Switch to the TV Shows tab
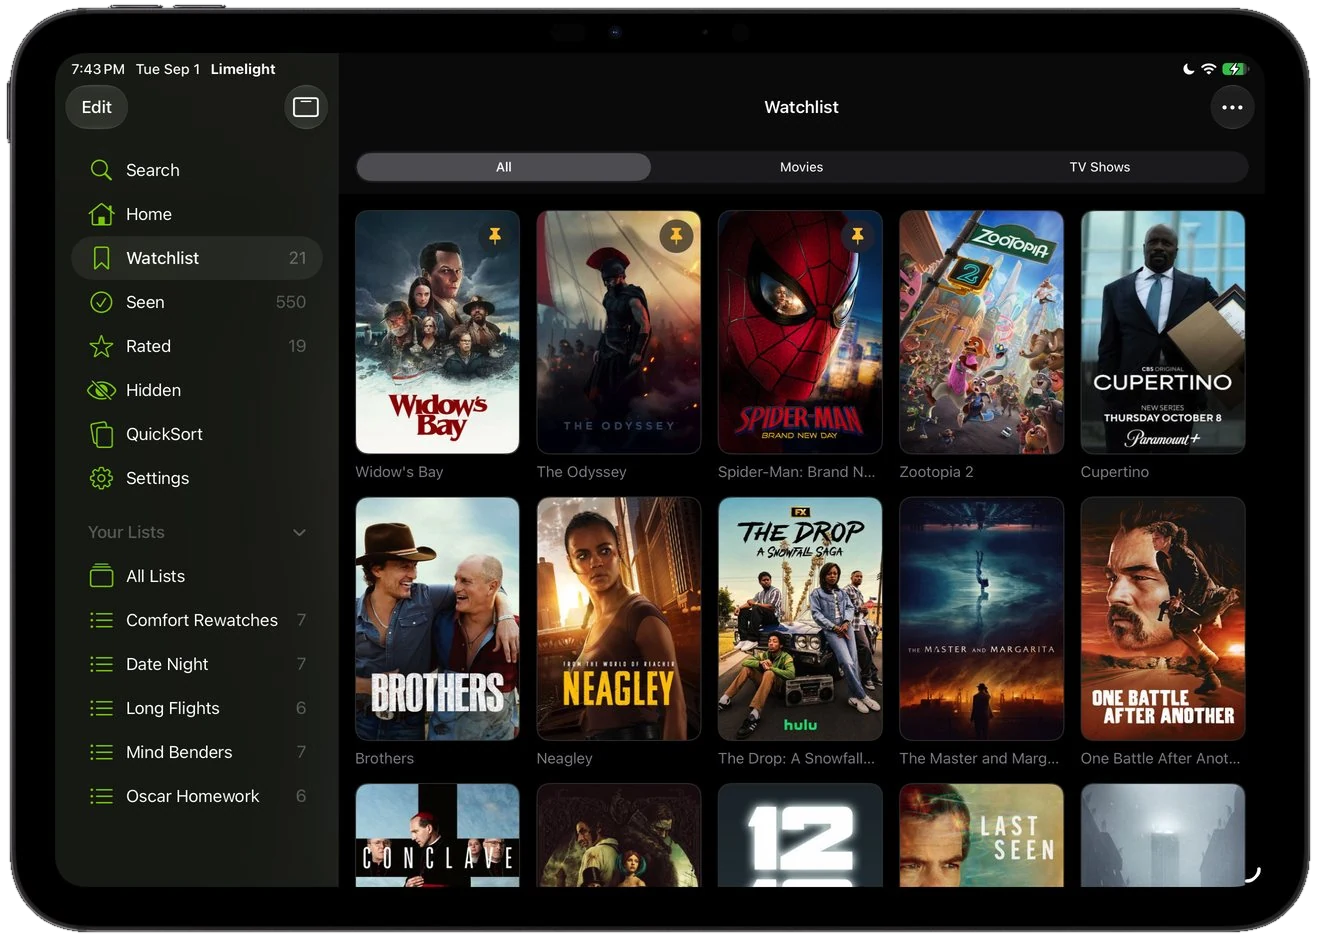 click(x=1099, y=167)
